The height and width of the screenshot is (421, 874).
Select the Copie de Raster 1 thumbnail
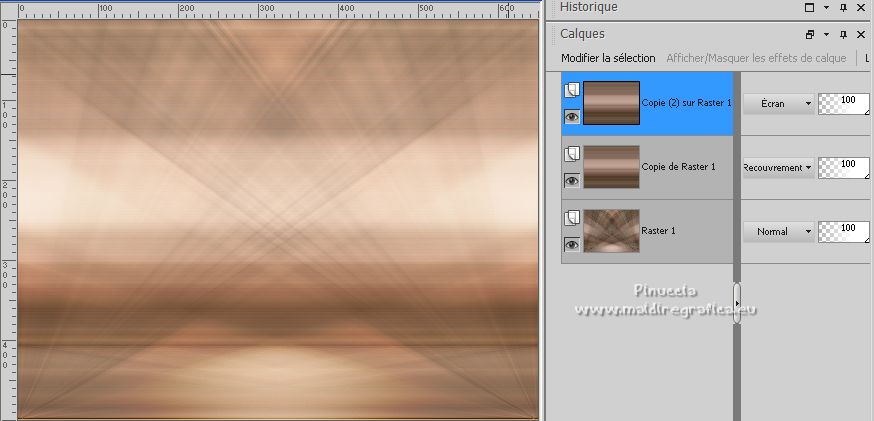[611, 167]
